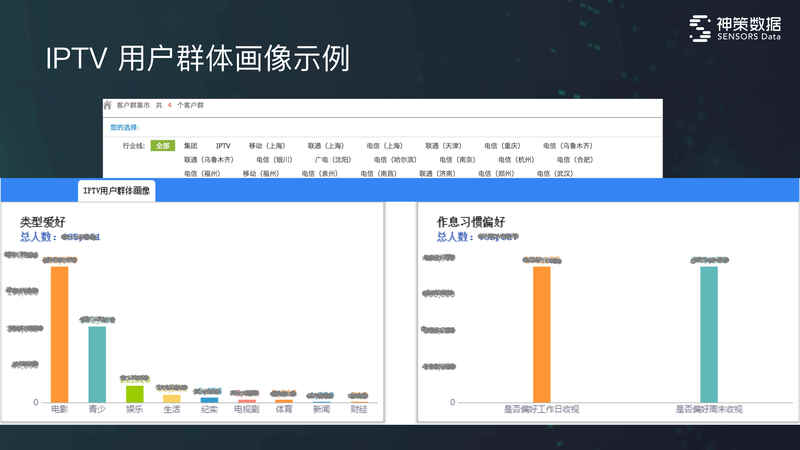Viewport: 800px width, 450px height.
Task: Click the teal 是否偏好周末收视 bar
Action: [708, 334]
